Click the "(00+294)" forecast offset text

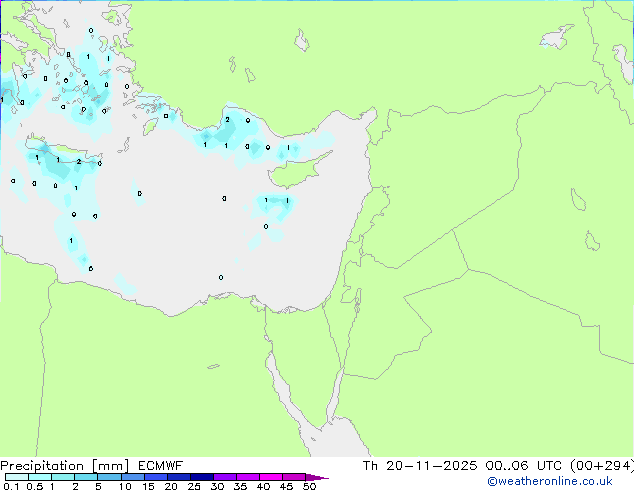[x=602, y=466]
